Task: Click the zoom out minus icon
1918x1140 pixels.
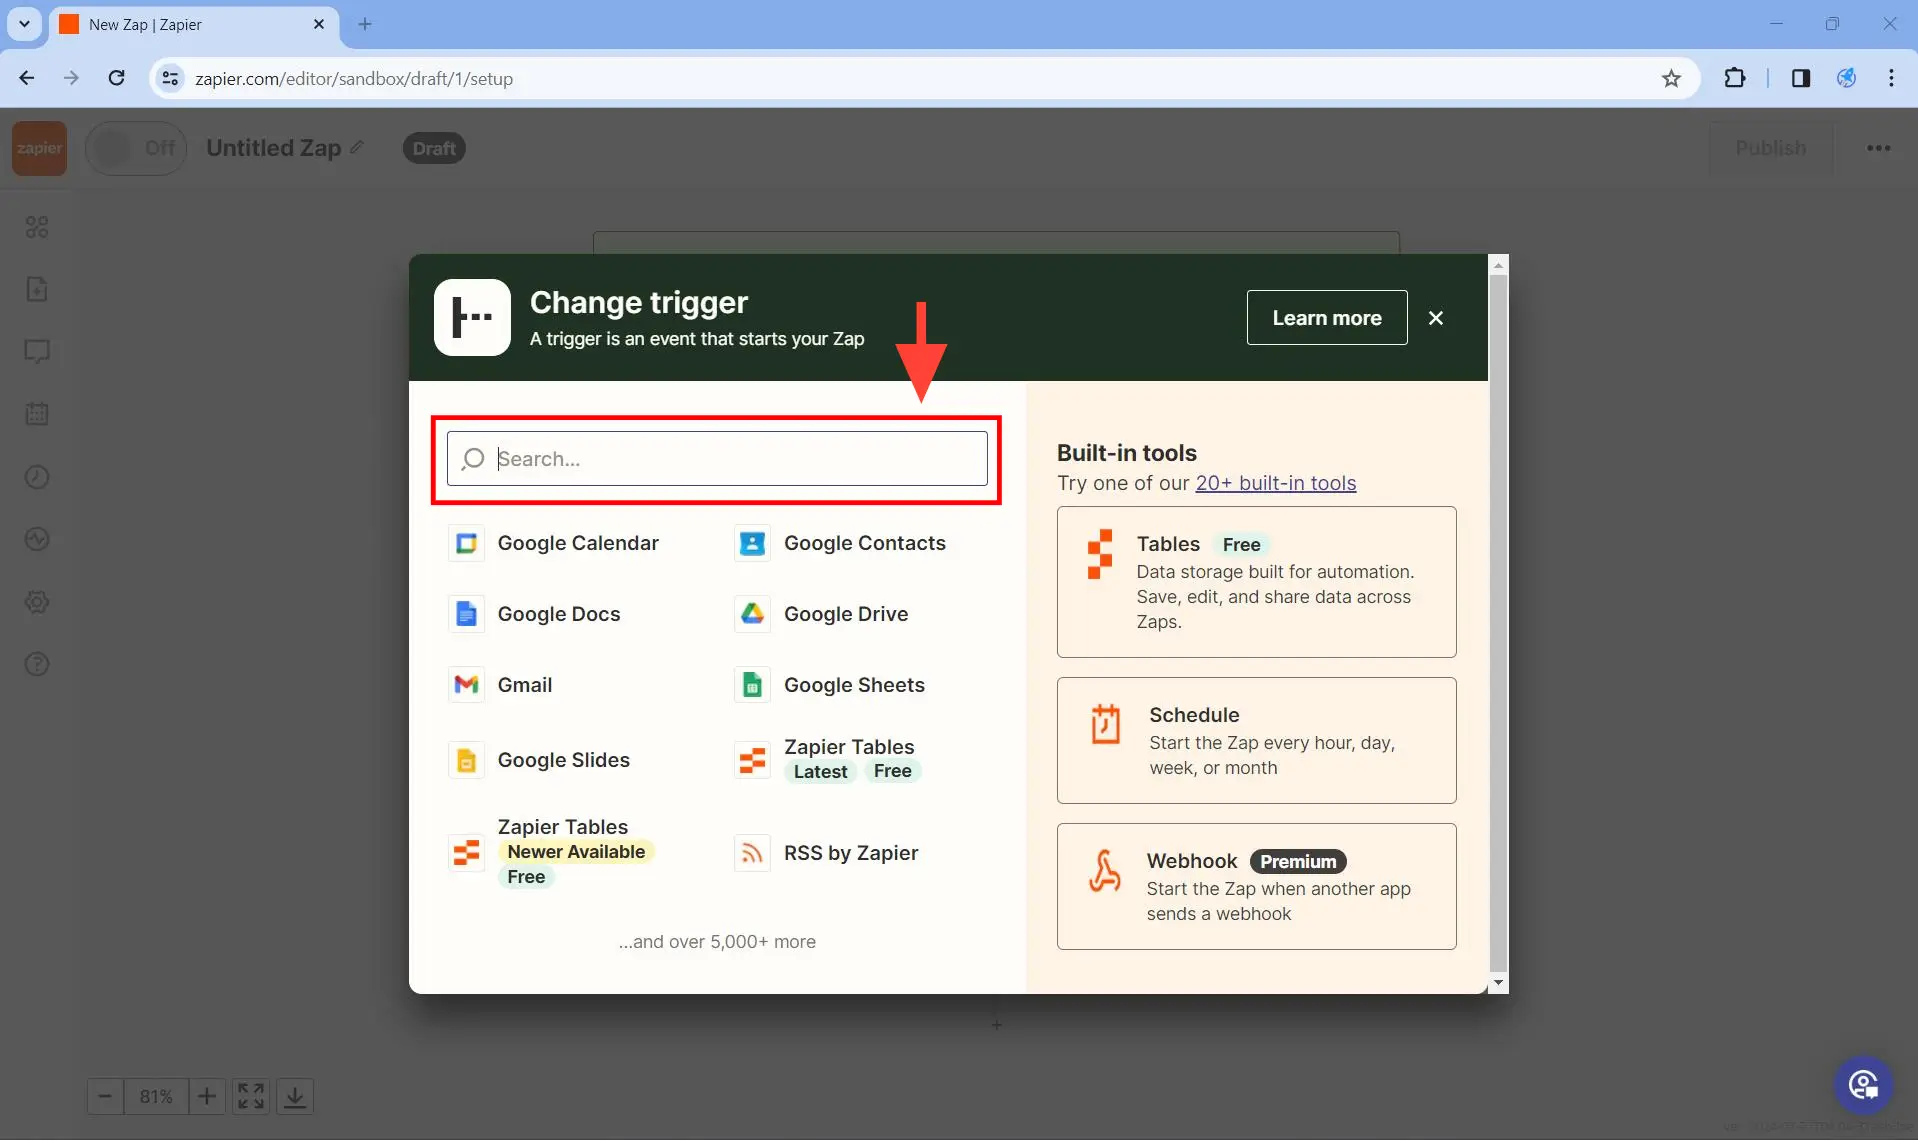Action: tap(105, 1096)
